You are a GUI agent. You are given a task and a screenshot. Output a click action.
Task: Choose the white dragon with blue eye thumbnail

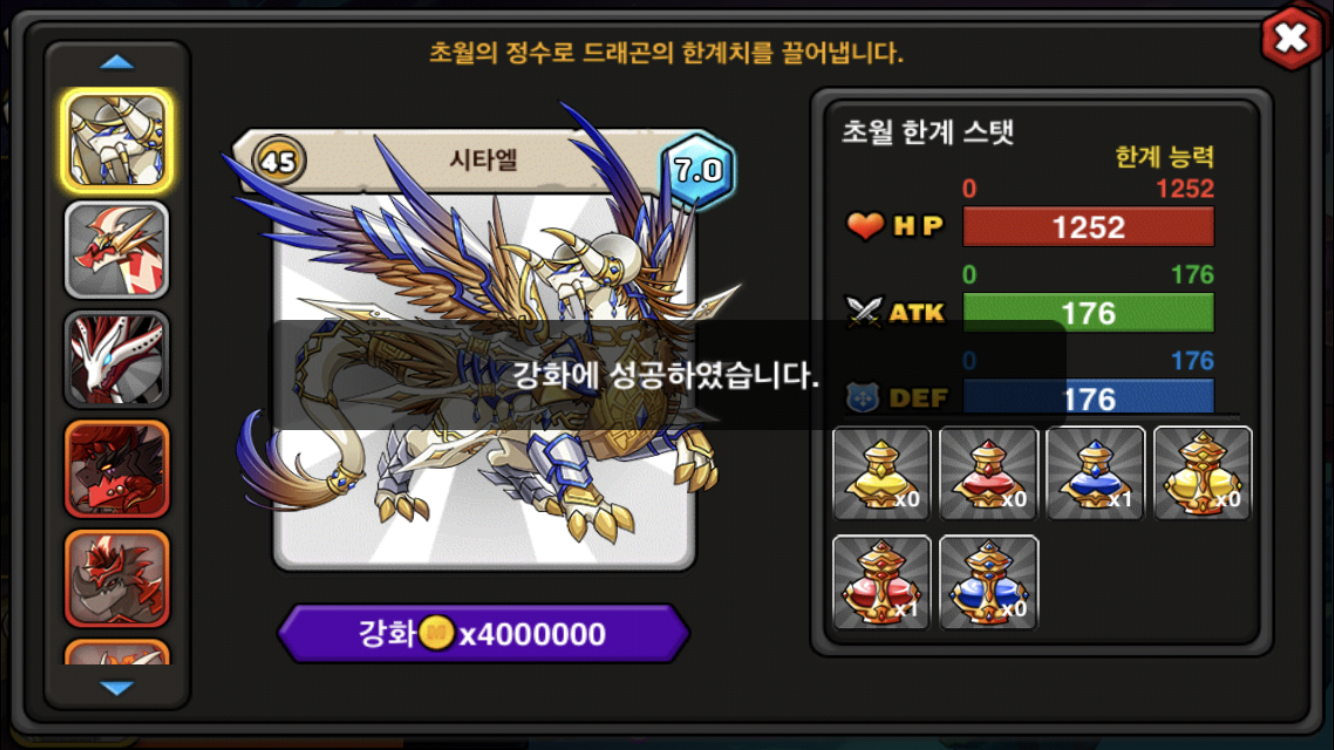pos(117,359)
